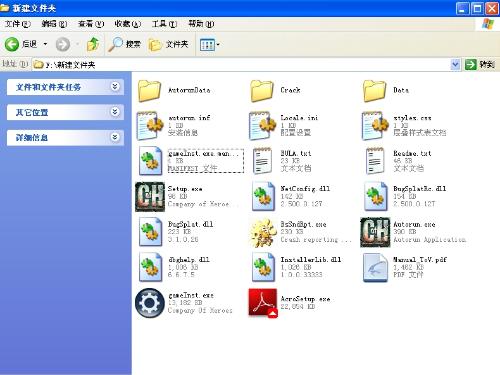500x375 pixels.
Task: Click the address bar path field
Action: click(242, 64)
